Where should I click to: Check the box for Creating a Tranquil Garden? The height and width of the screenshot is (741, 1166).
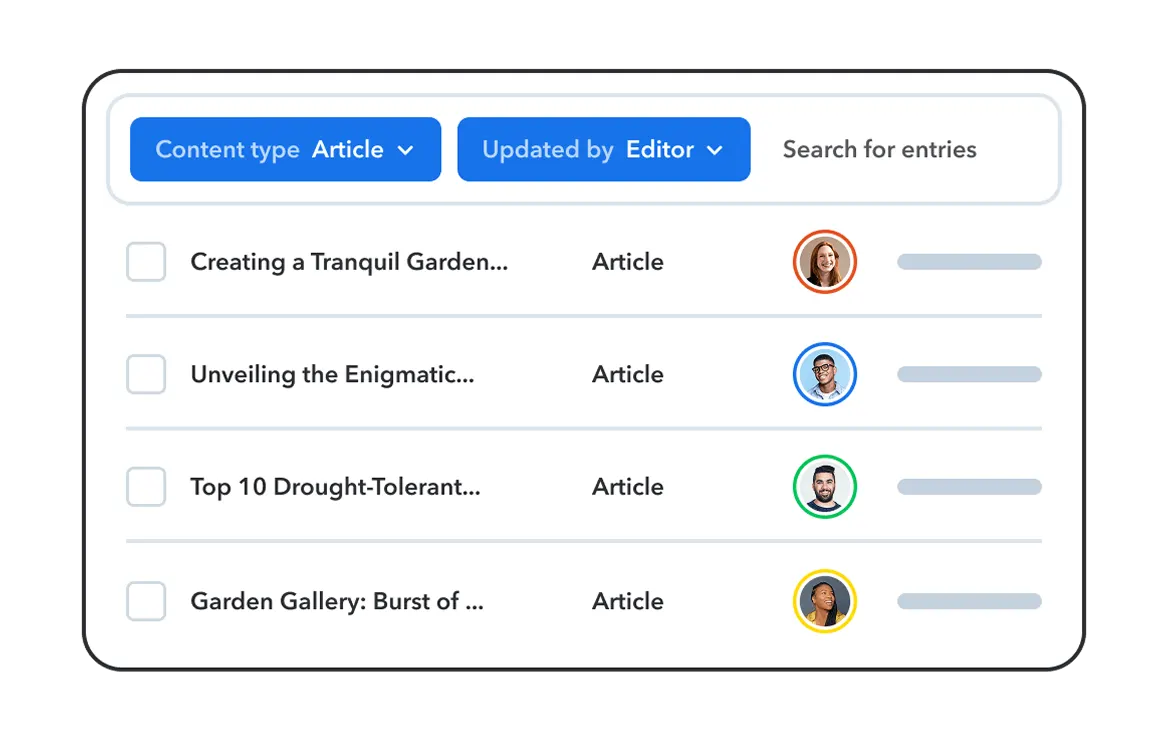pos(146,262)
